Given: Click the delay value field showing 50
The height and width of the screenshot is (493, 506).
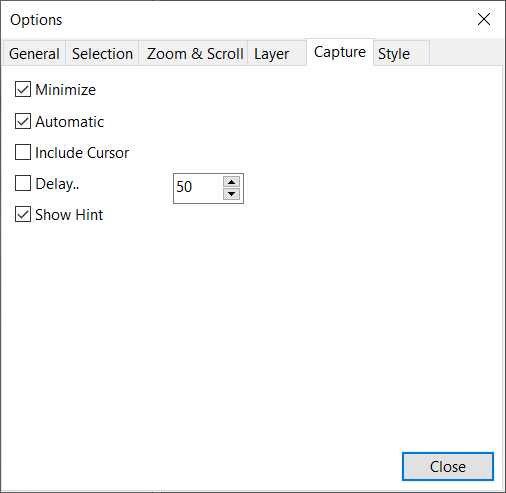Looking at the screenshot, I should point(198,188).
